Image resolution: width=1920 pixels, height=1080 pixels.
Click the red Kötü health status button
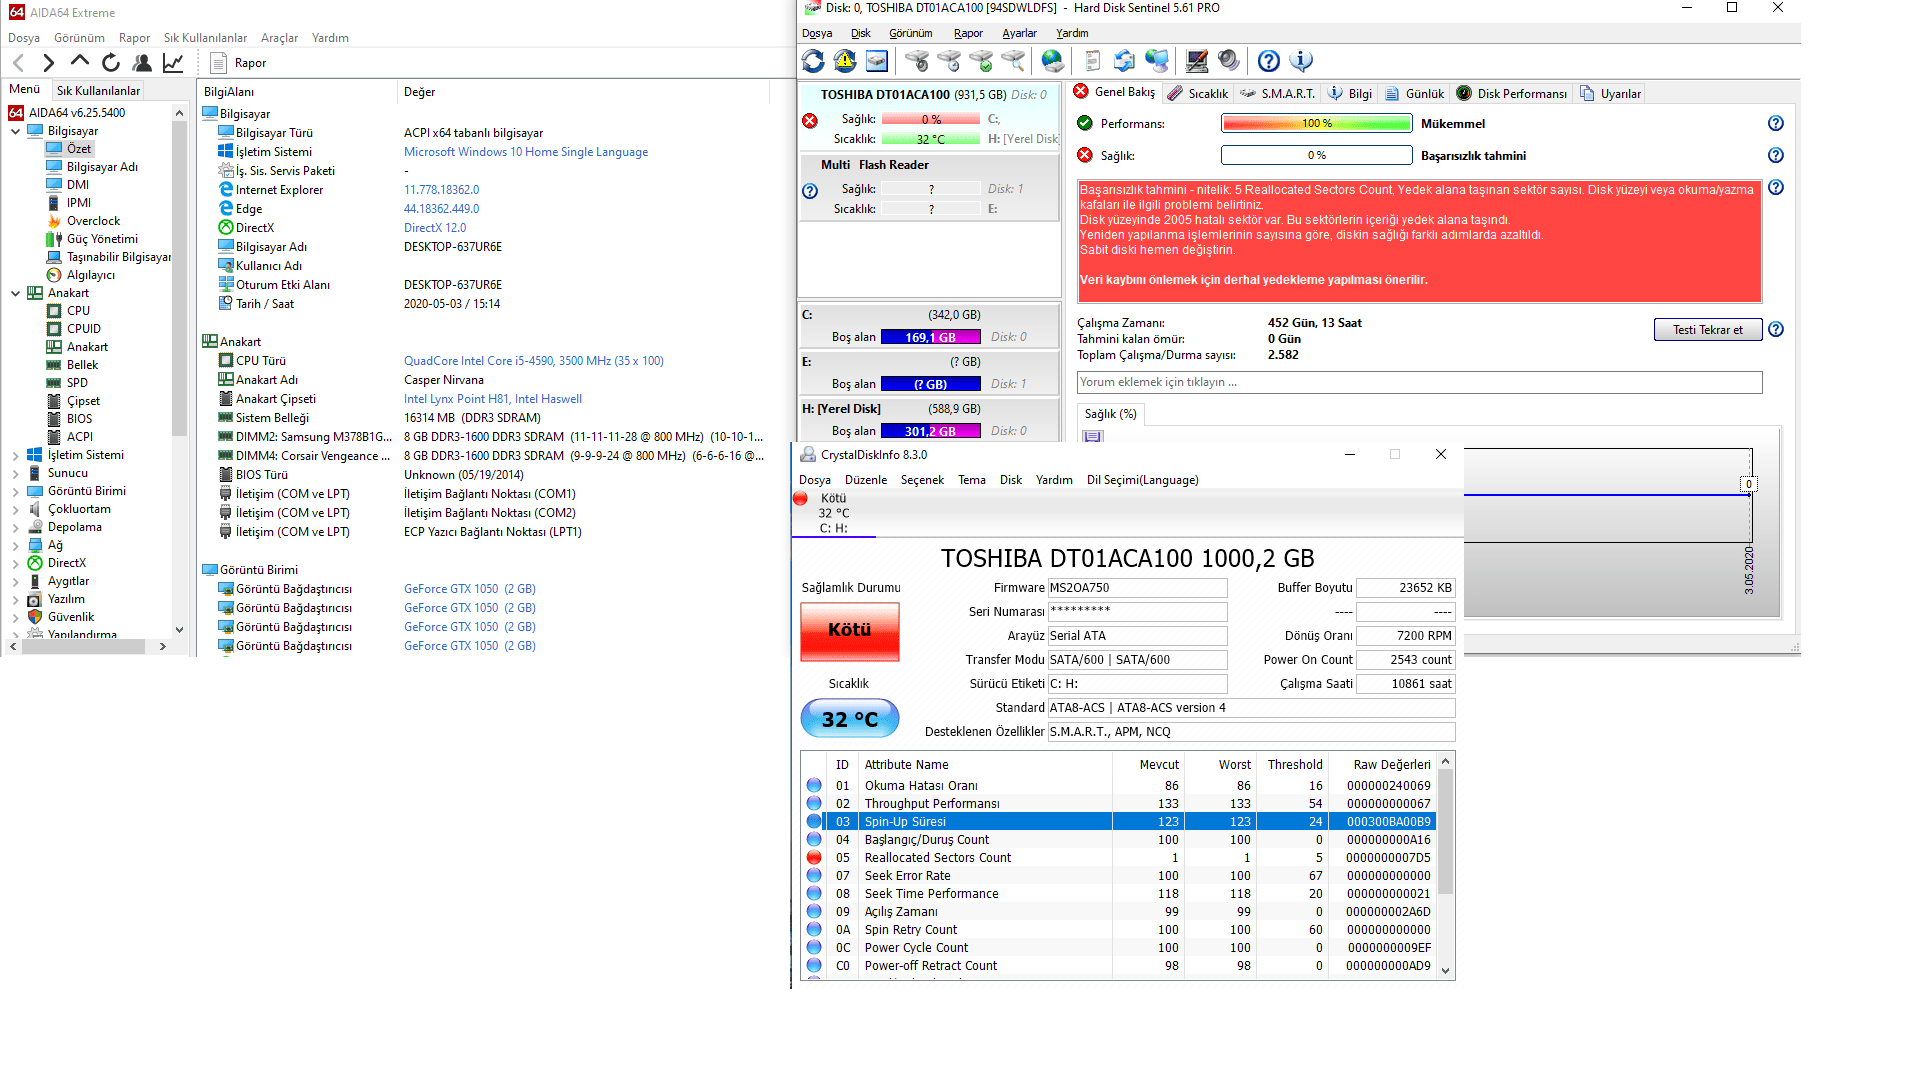pos(849,630)
